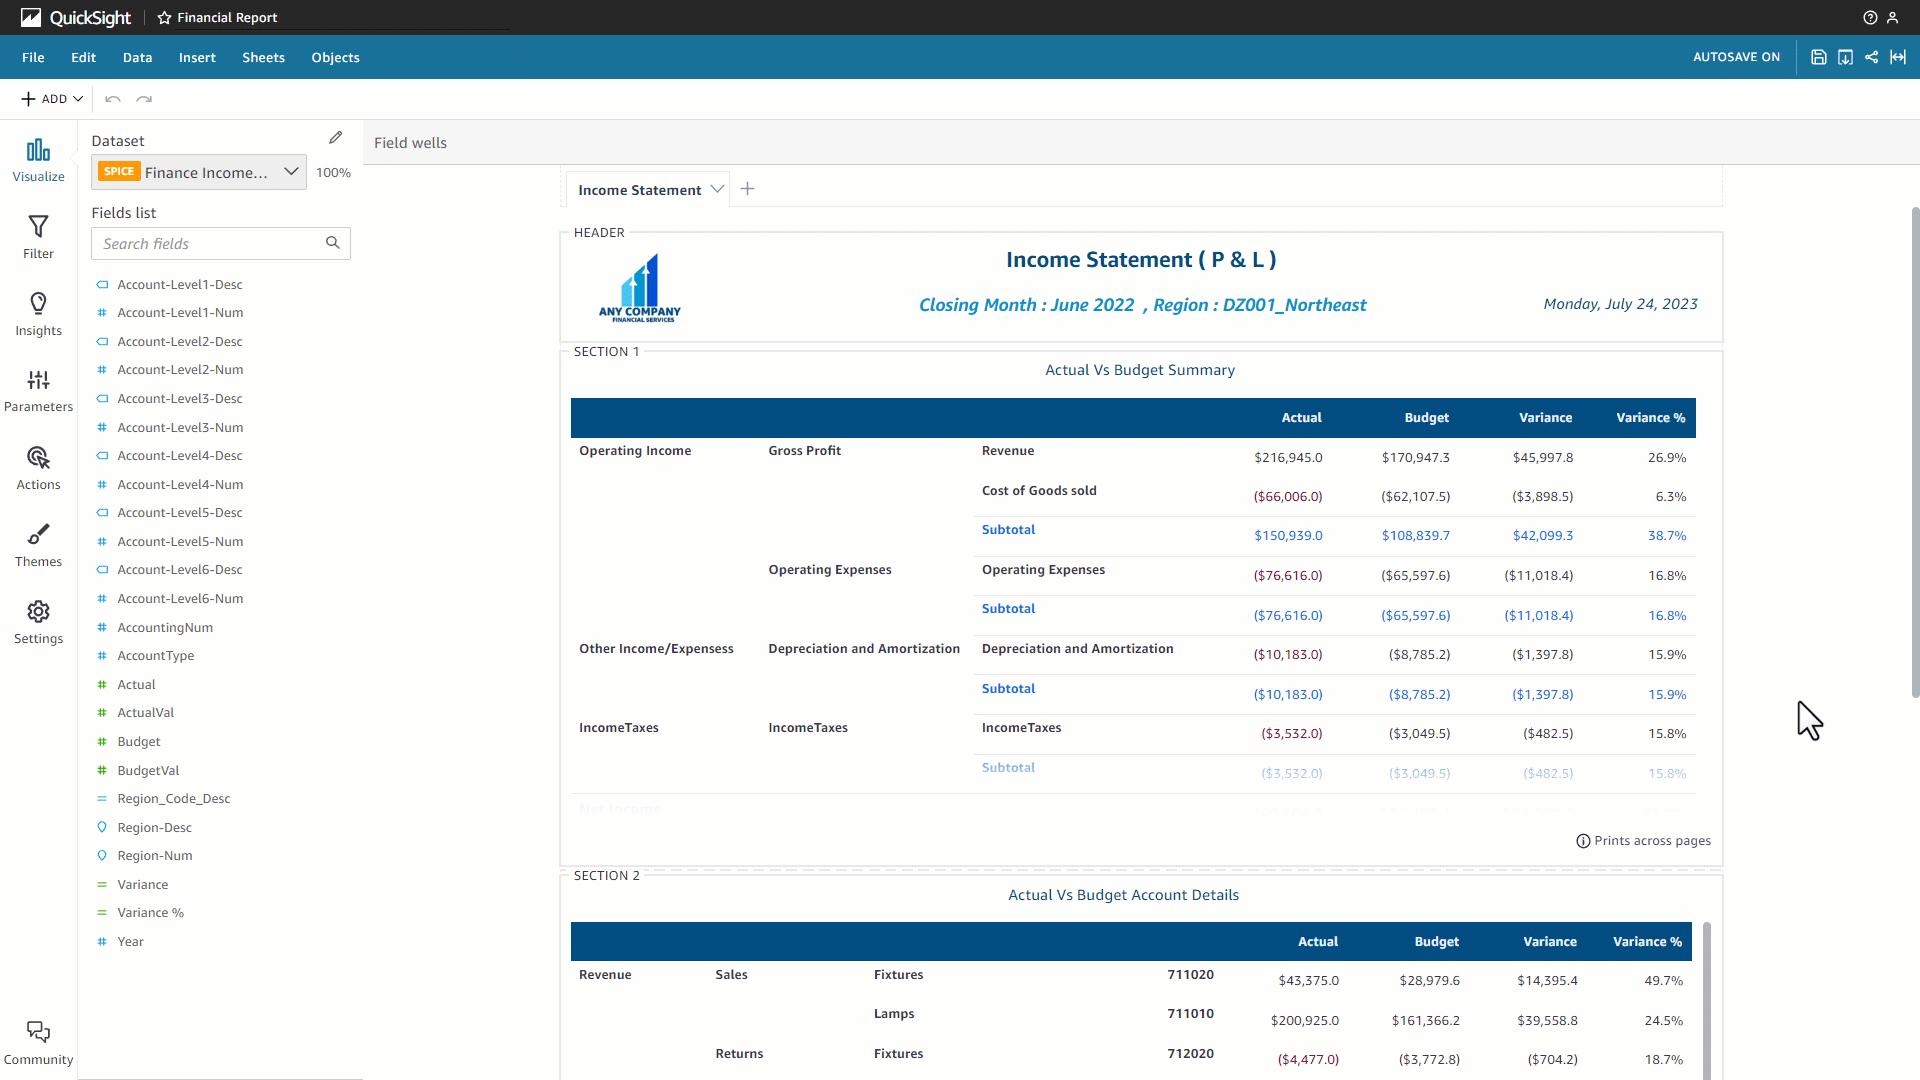The height and width of the screenshot is (1080, 1920).
Task: Click the share icon in top bar
Action: 1871,57
